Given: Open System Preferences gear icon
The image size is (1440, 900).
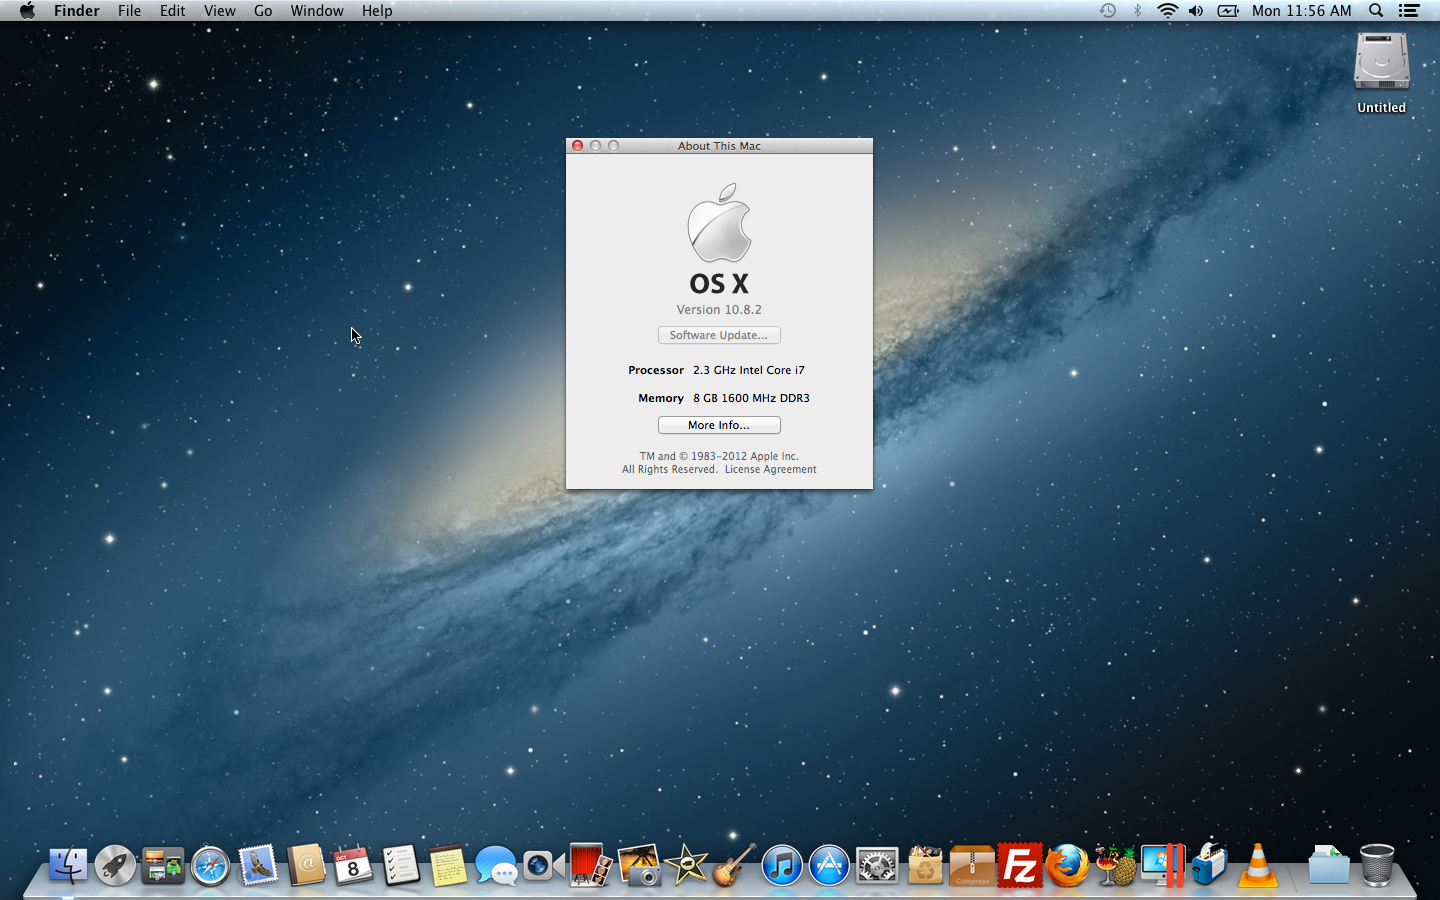Looking at the screenshot, I should point(877,866).
